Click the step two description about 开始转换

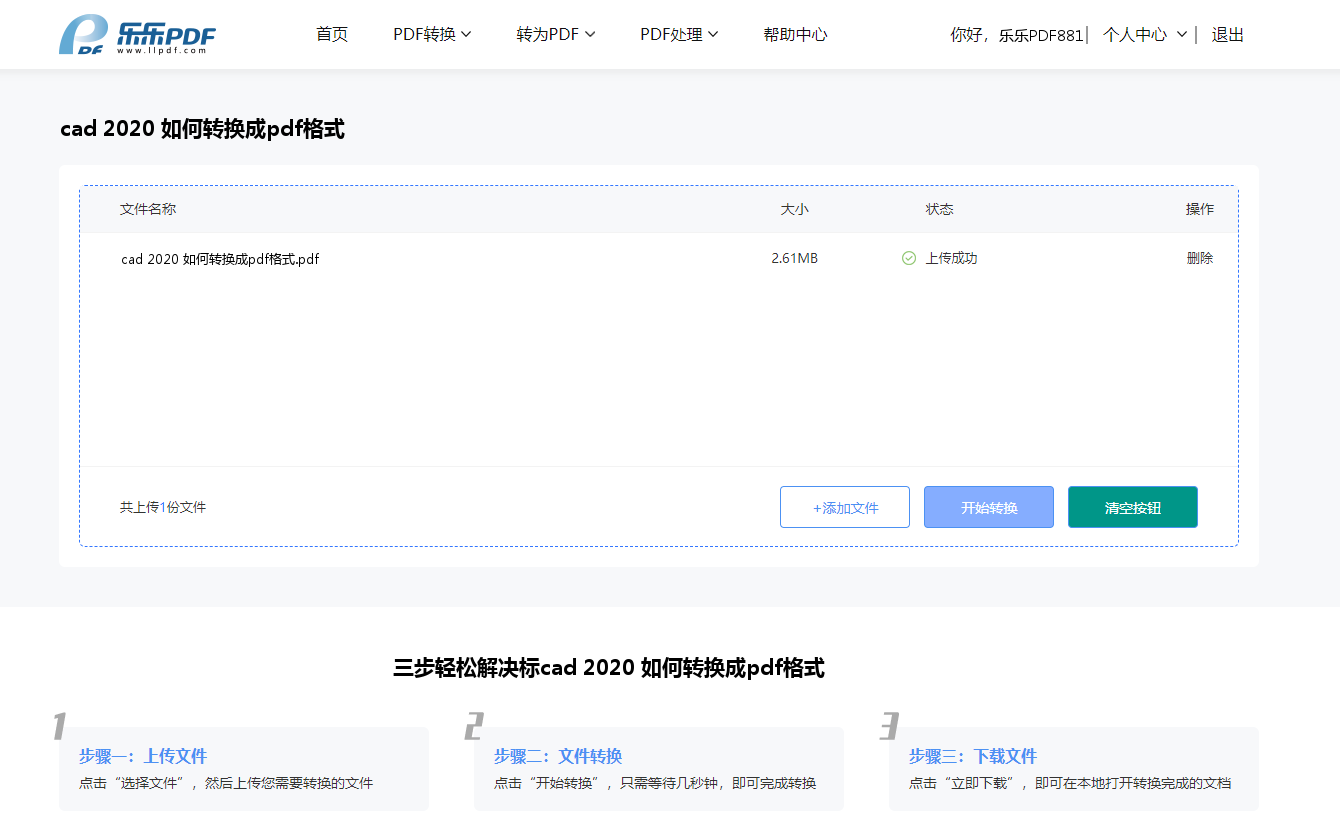(655, 783)
